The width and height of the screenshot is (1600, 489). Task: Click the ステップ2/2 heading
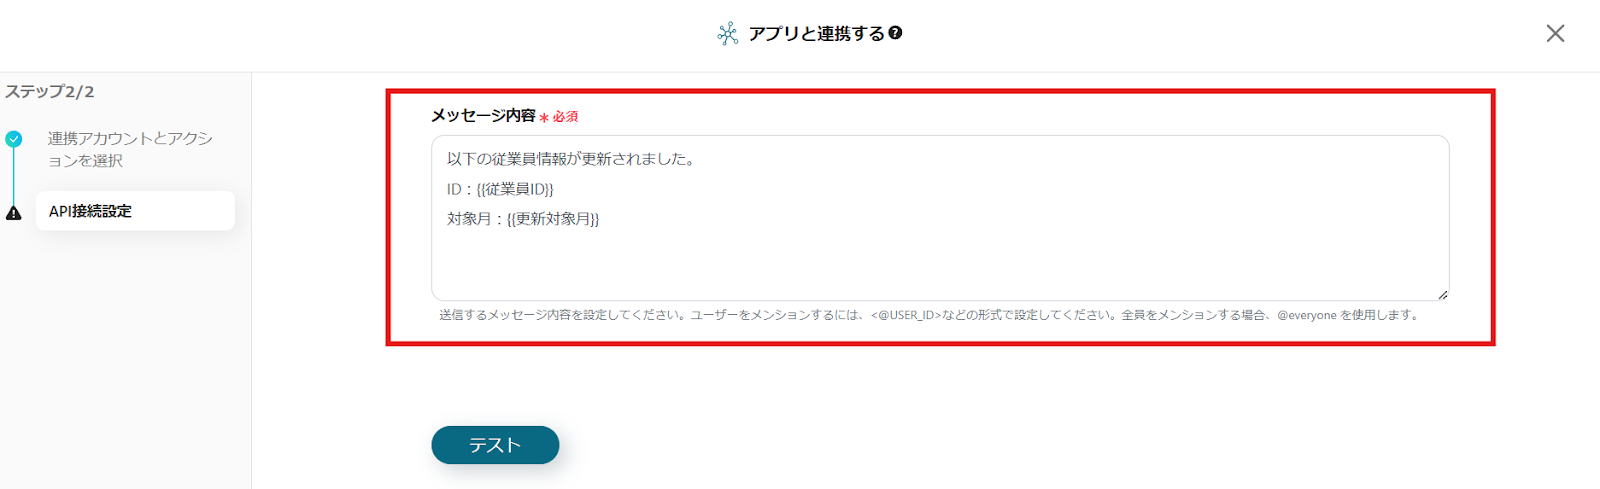click(x=50, y=92)
